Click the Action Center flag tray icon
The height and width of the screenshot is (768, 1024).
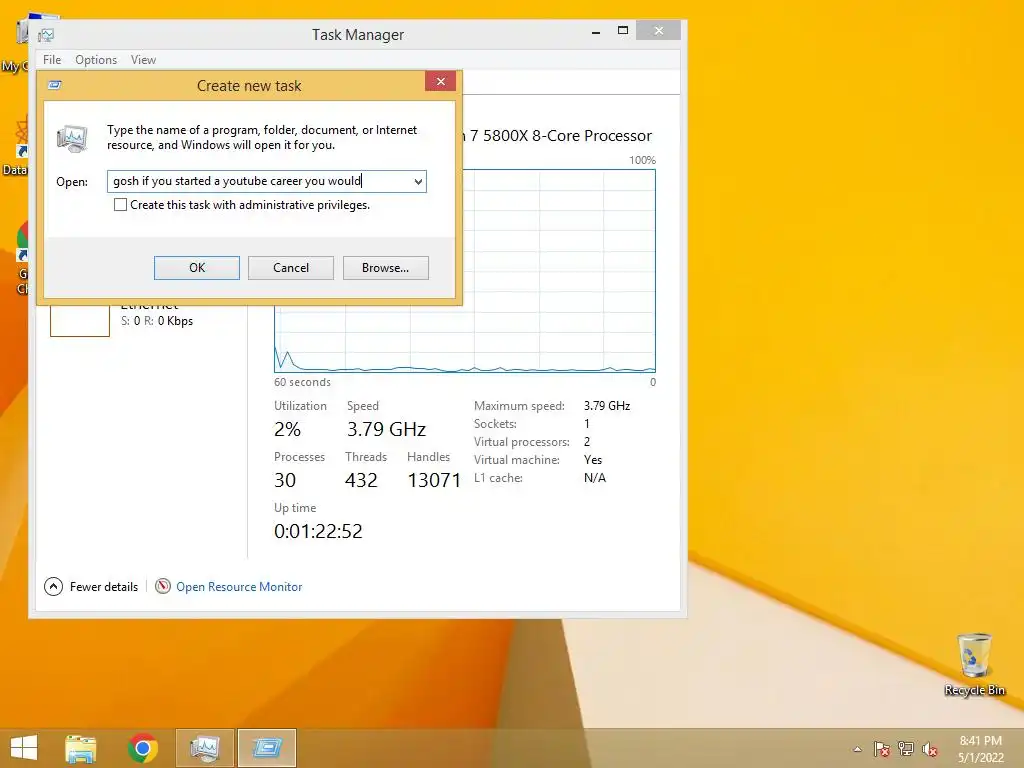pyautogui.click(x=882, y=749)
